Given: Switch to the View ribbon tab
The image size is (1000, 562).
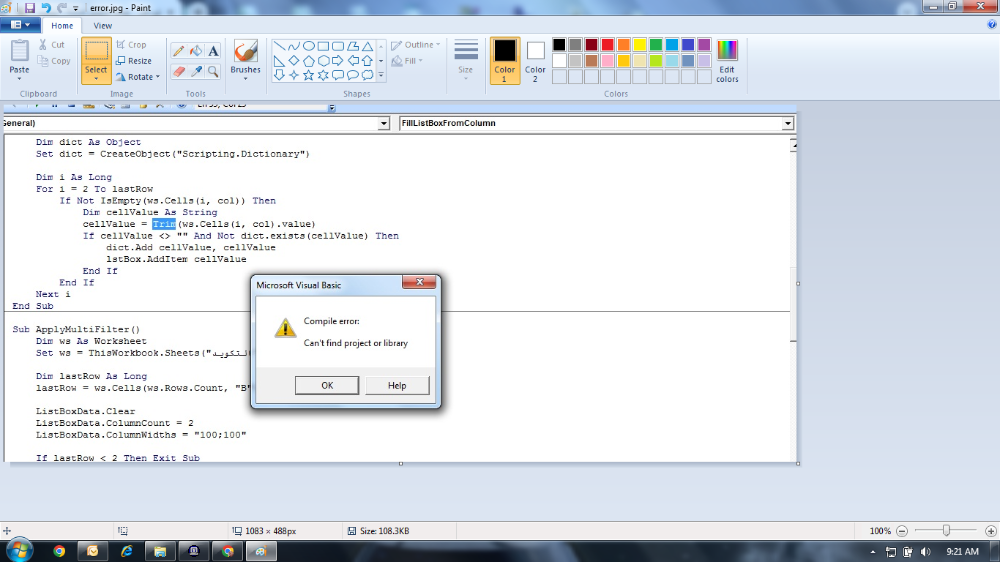Looking at the screenshot, I should click(x=102, y=26).
